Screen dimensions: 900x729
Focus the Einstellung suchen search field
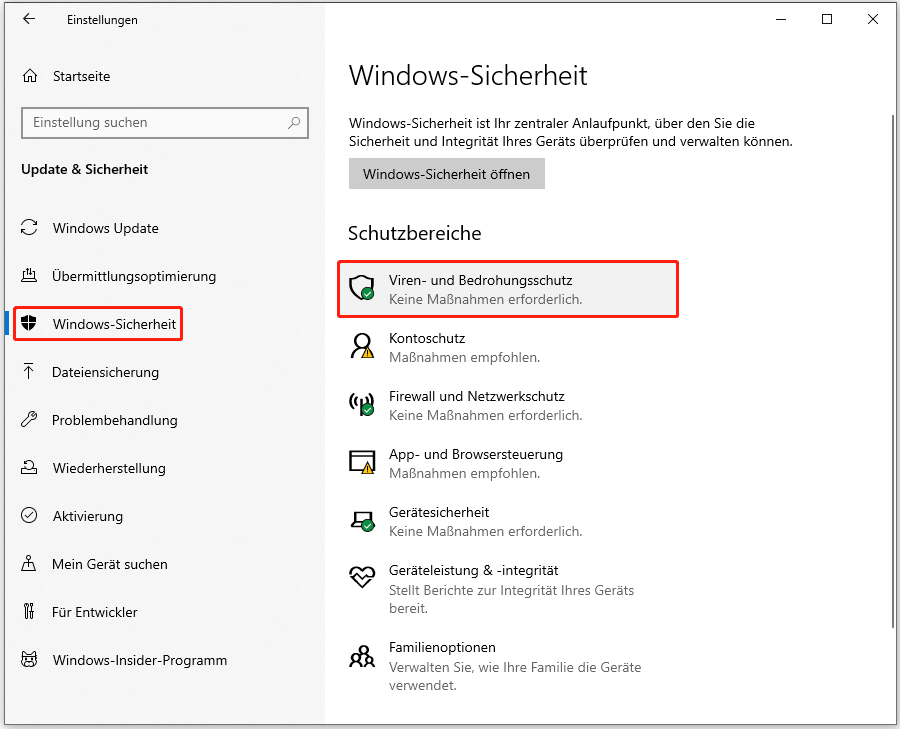[x=165, y=122]
